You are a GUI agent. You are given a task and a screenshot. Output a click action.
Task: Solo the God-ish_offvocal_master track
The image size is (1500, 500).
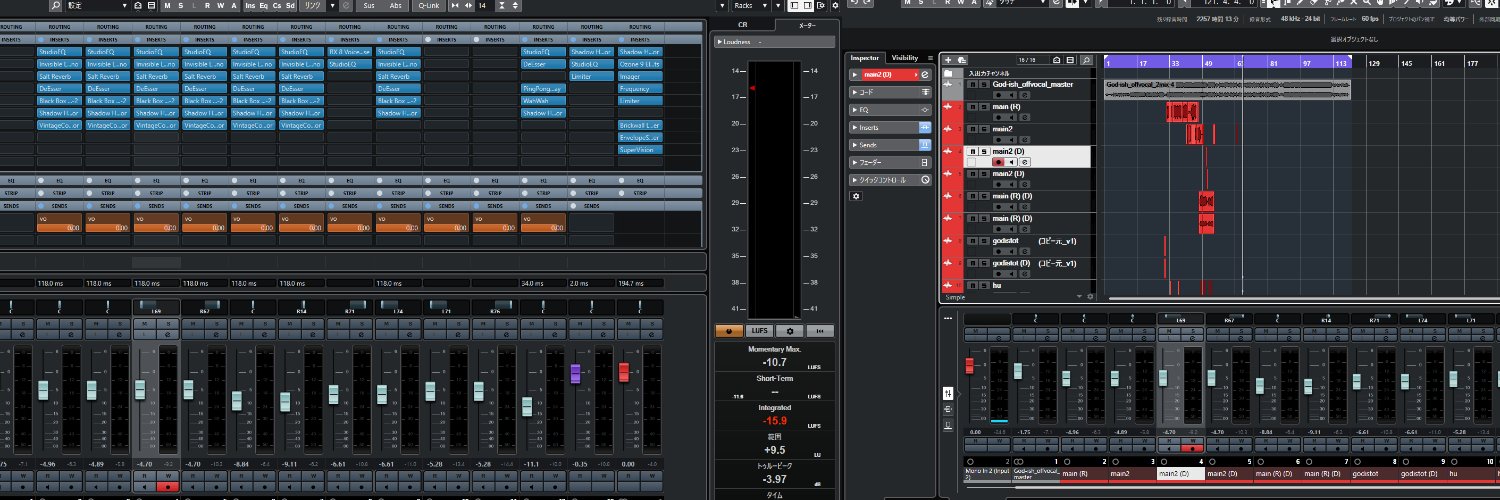coord(983,84)
